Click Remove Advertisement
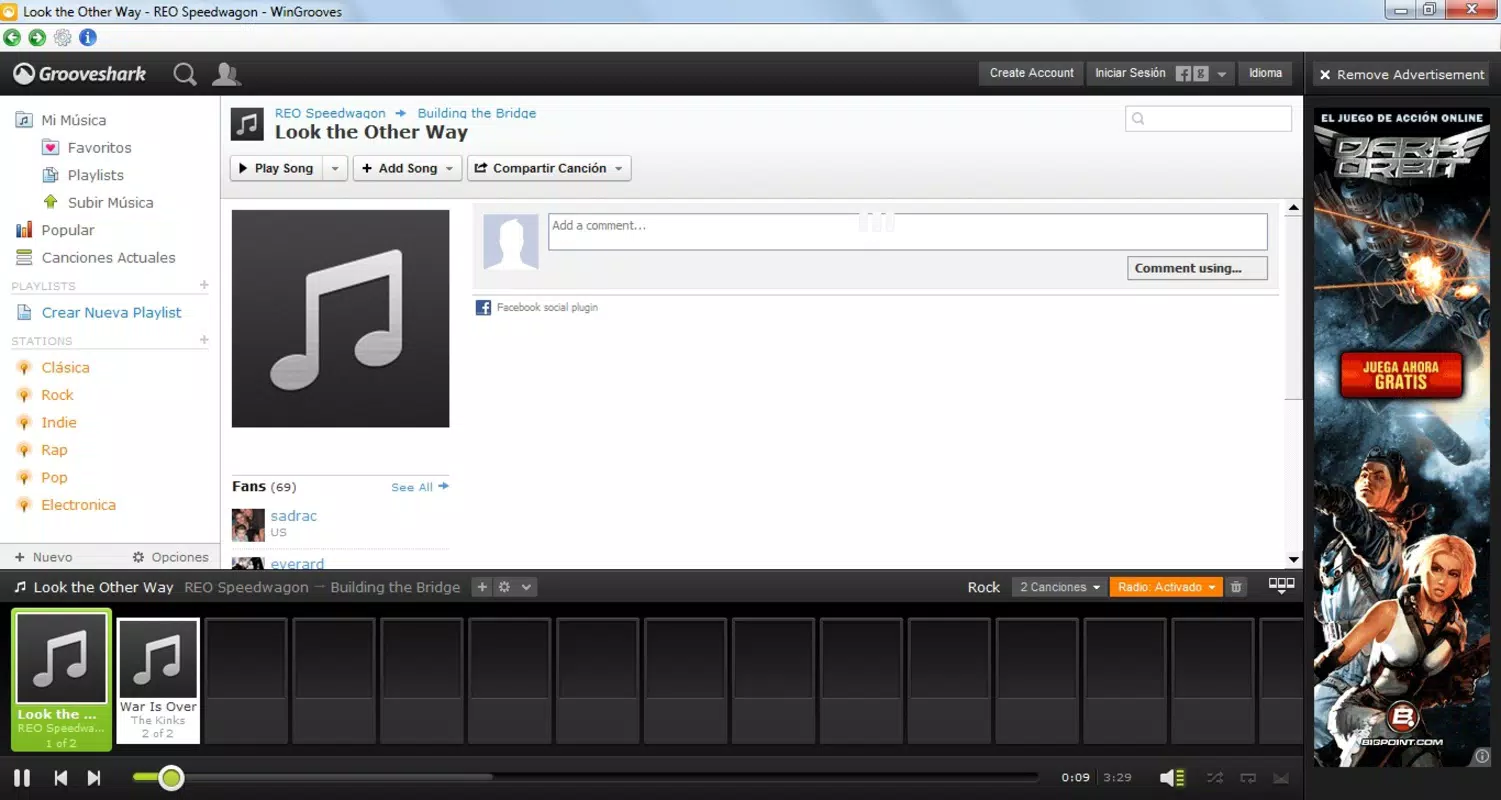Screen dimensions: 1501x800 point(1401,75)
